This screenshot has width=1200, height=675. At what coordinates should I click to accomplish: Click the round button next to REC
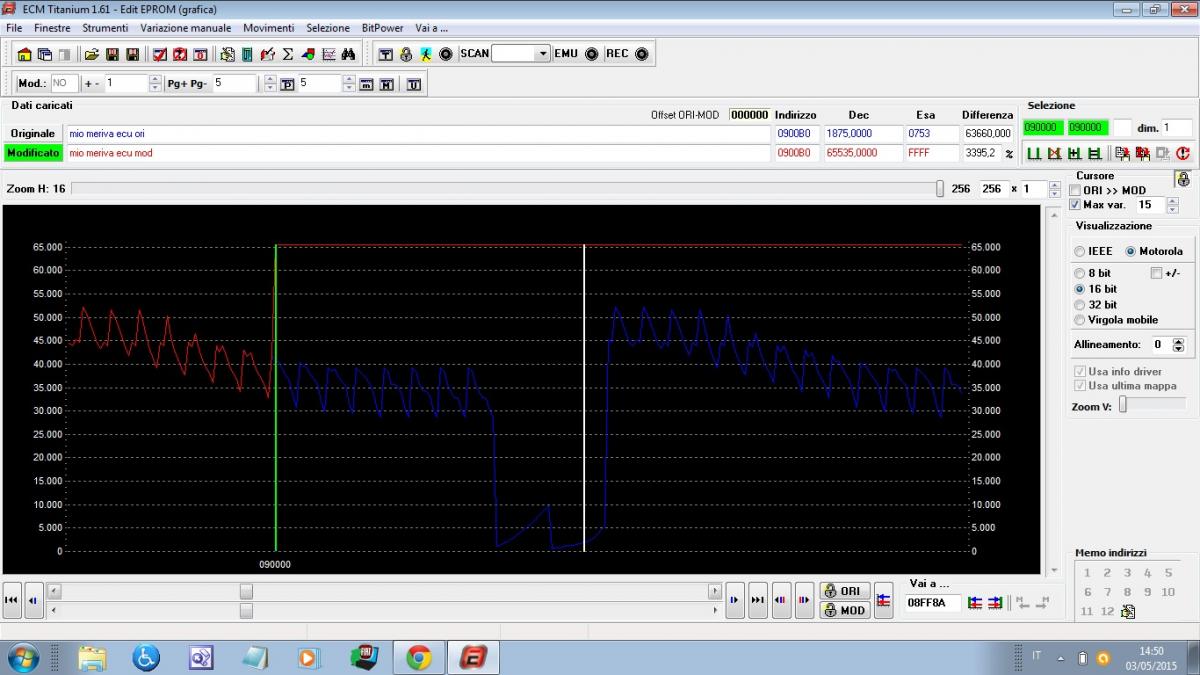pyautogui.click(x=641, y=54)
